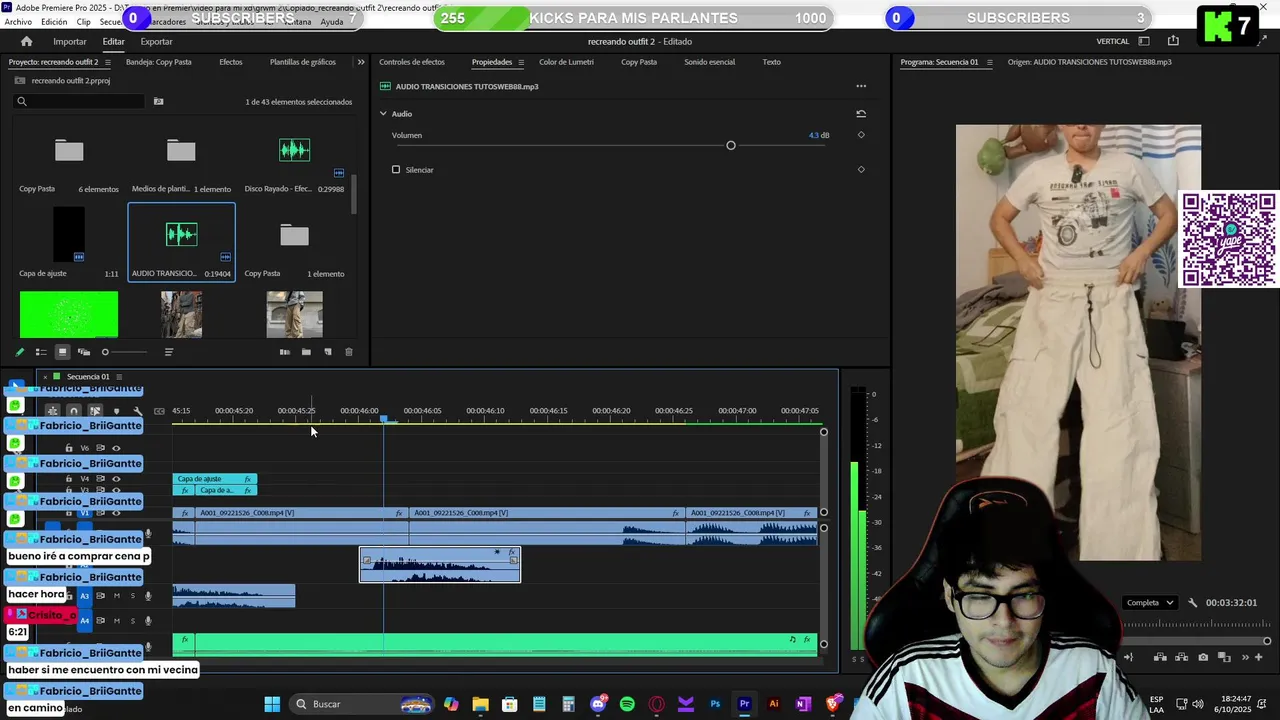Switch to Color de Lumetri tab

point(566,62)
